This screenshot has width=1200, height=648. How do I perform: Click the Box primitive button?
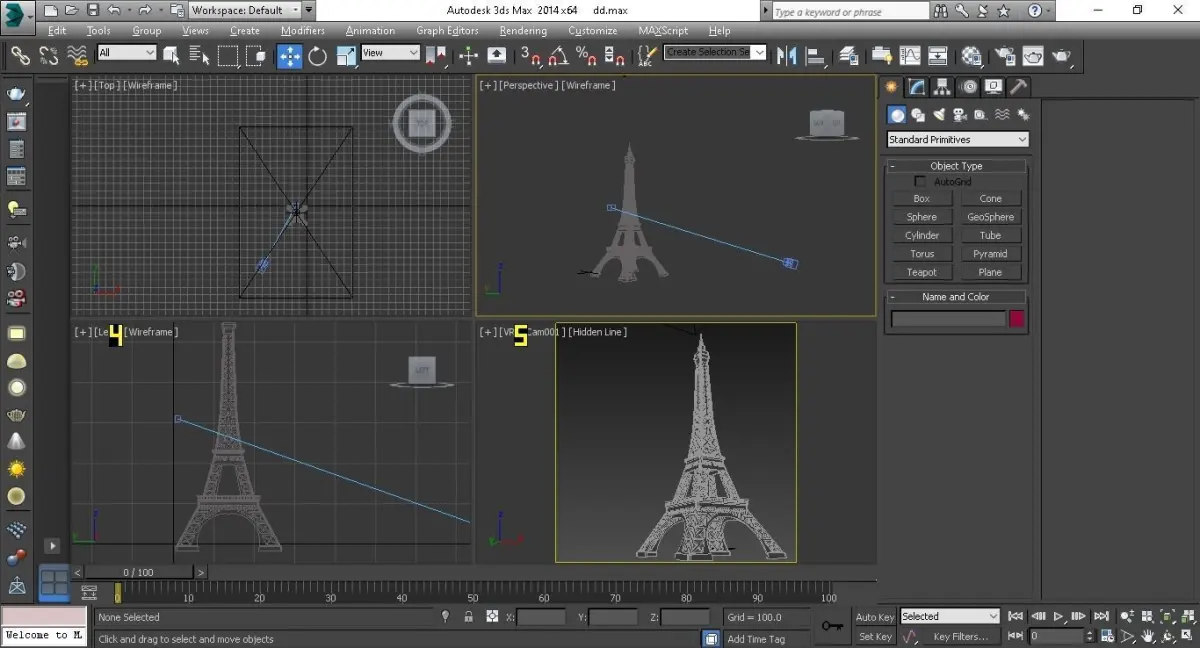[922, 198]
